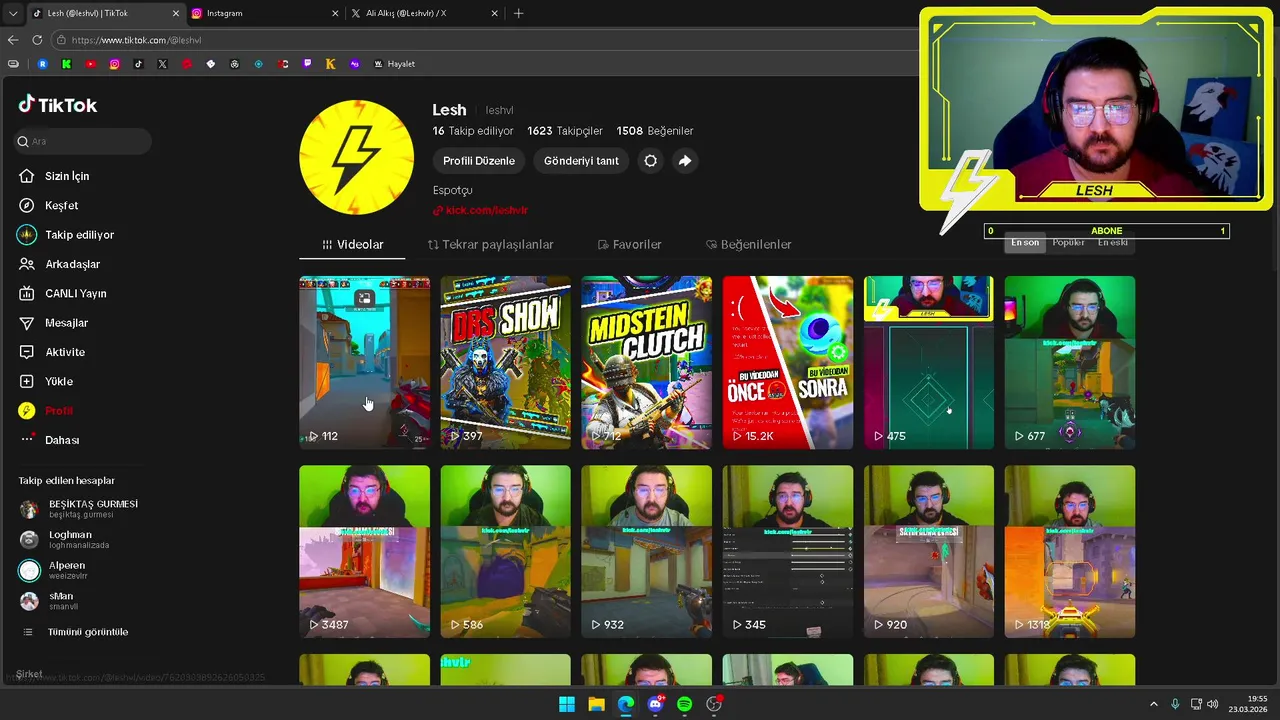
Task: Open a new browser tab
Action: click(x=518, y=13)
